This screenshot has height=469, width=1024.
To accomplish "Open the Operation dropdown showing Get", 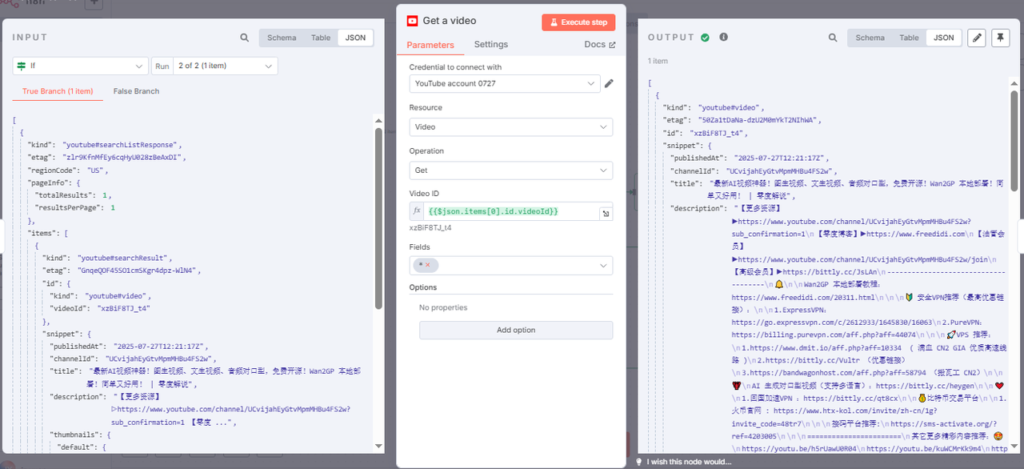I will click(x=510, y=170).
